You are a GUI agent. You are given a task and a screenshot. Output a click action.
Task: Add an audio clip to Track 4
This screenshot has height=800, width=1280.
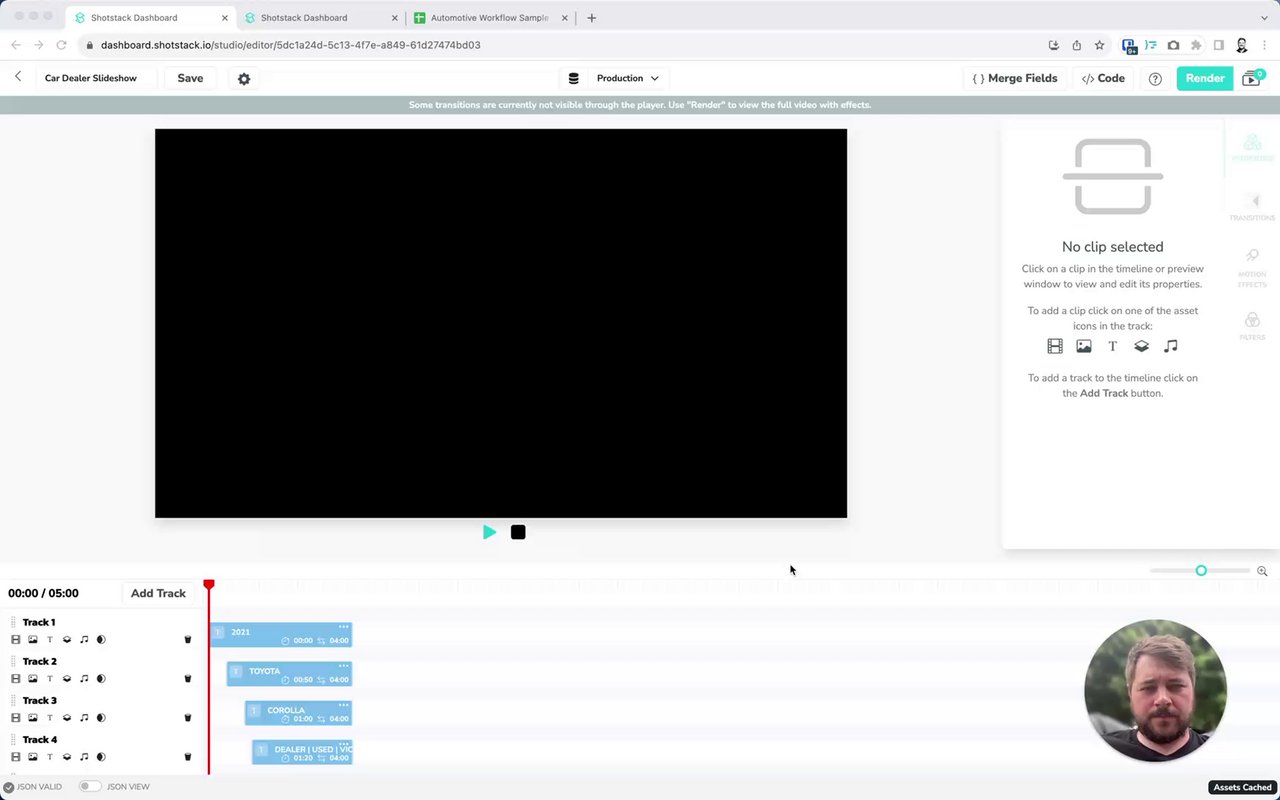(x=84, y=757)
